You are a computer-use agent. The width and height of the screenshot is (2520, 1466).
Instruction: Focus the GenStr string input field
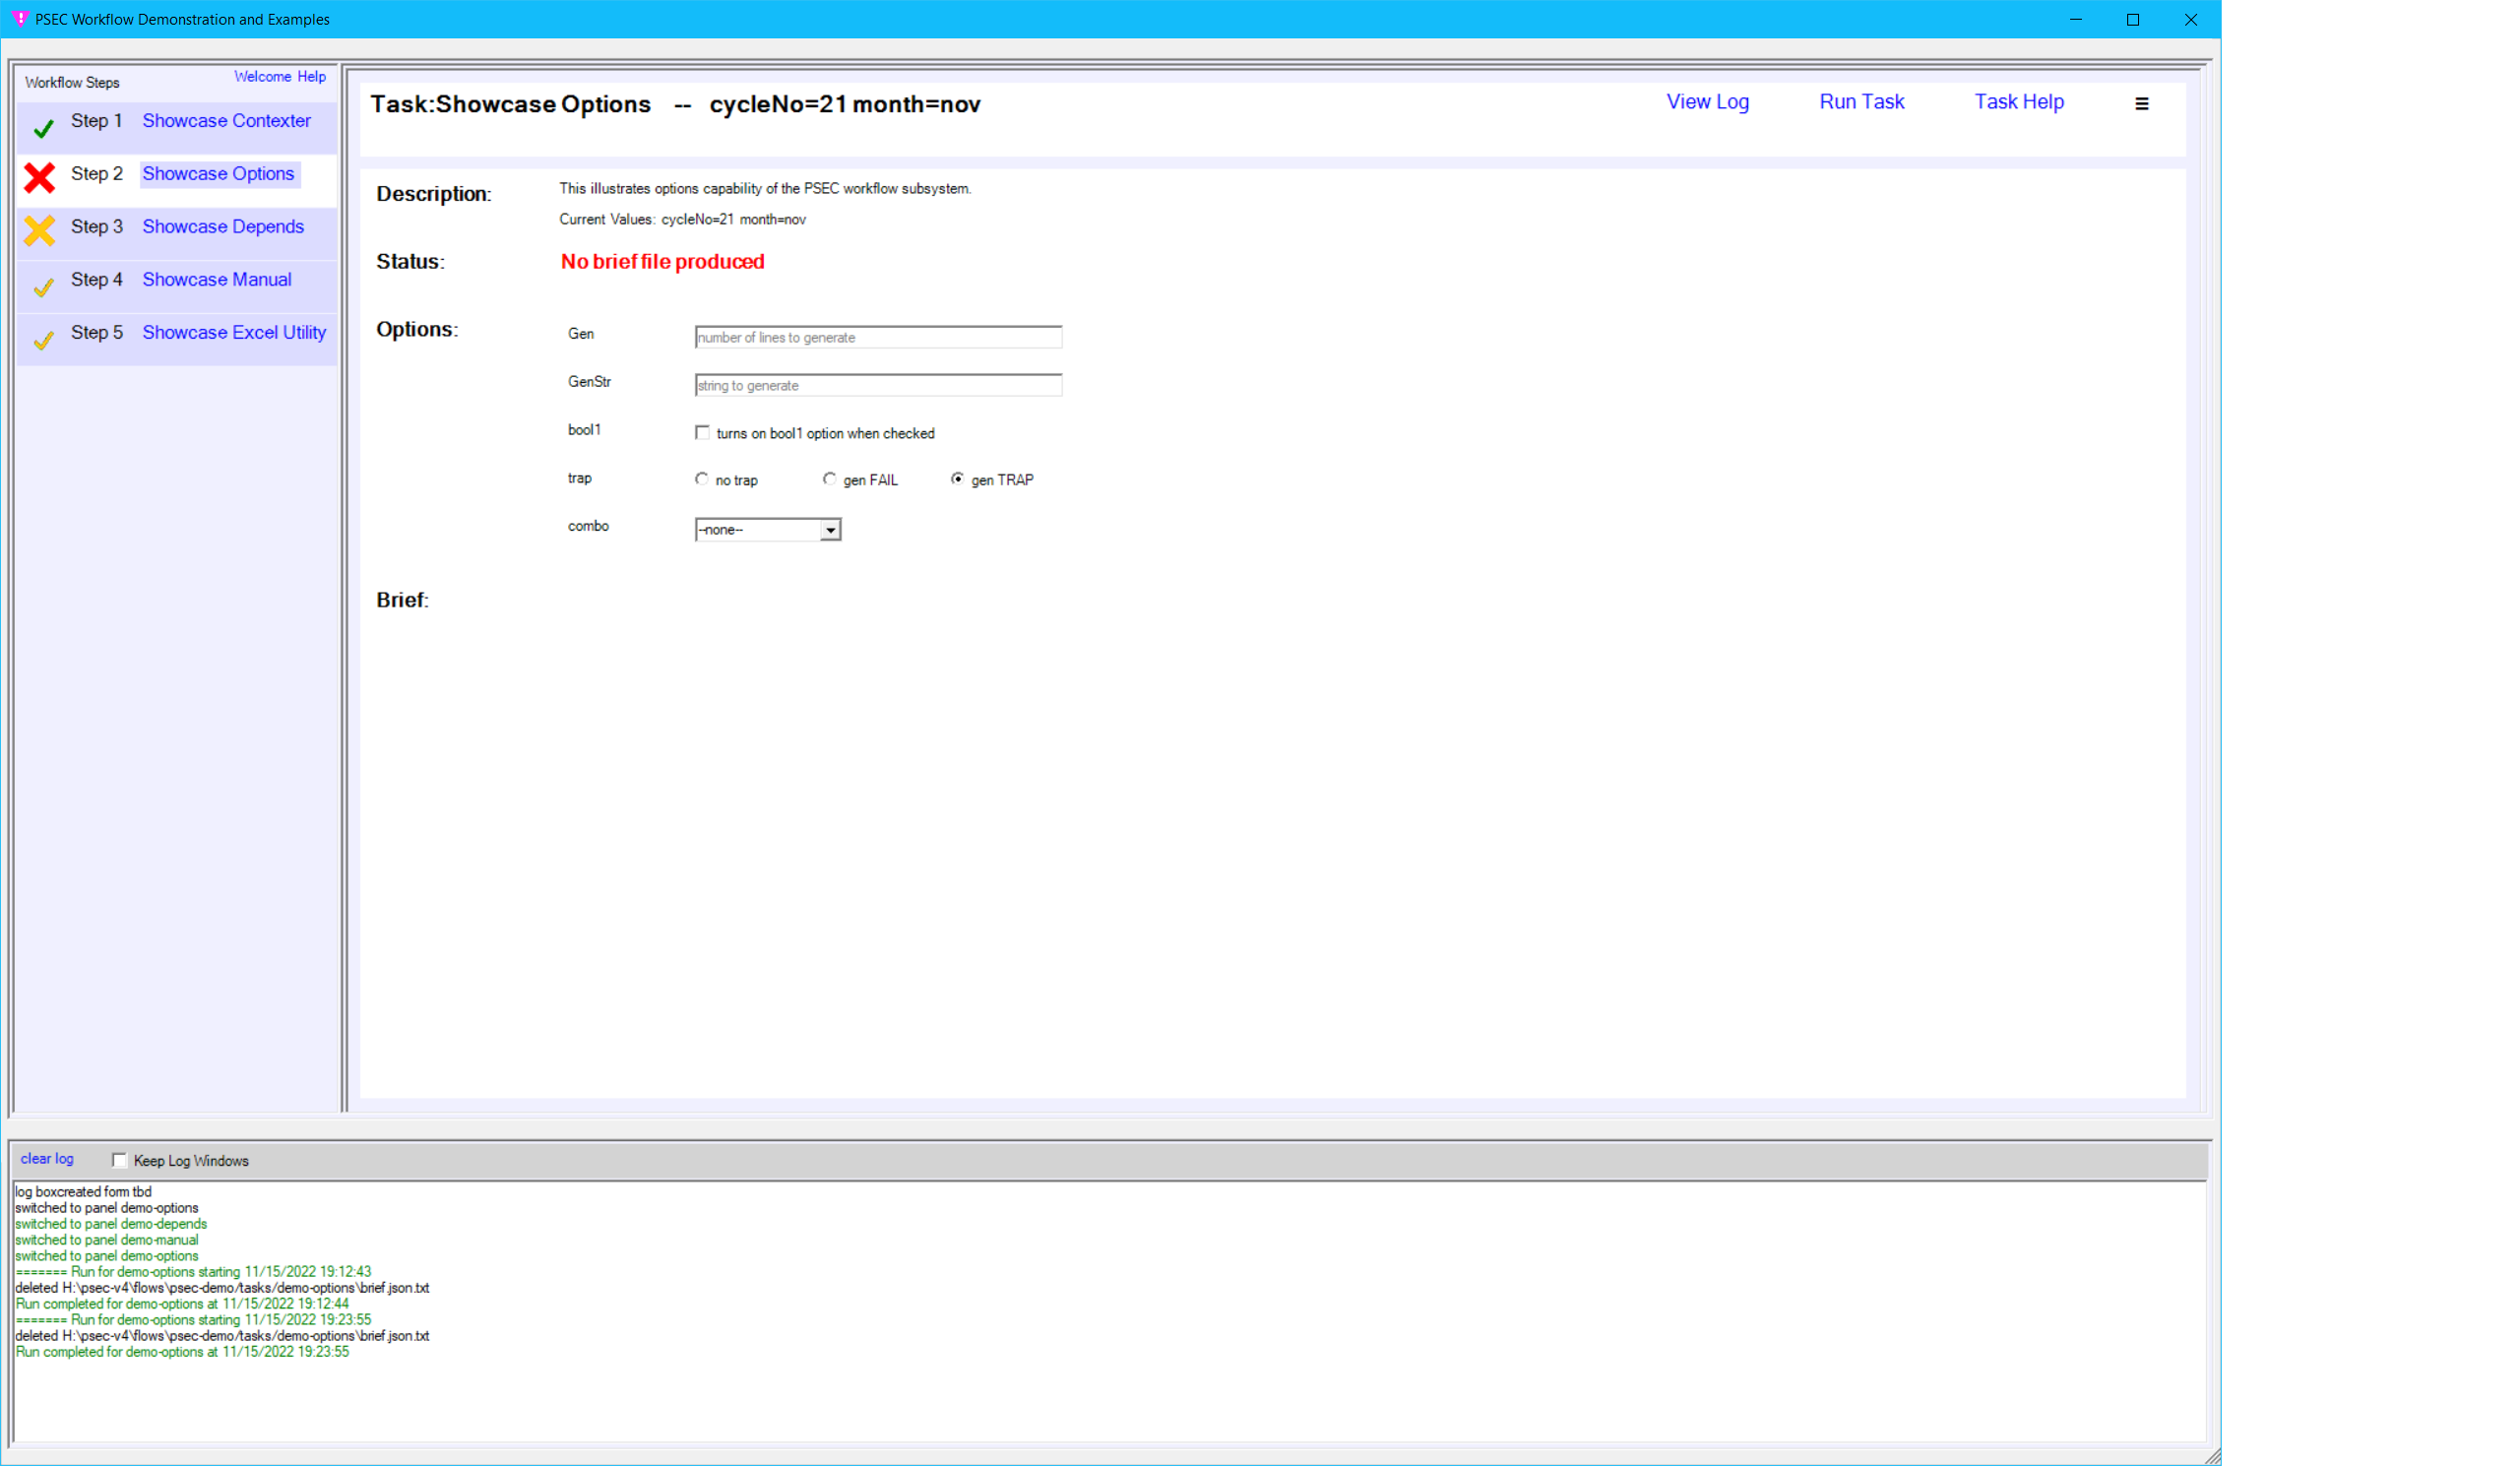(x=877, y=385)
